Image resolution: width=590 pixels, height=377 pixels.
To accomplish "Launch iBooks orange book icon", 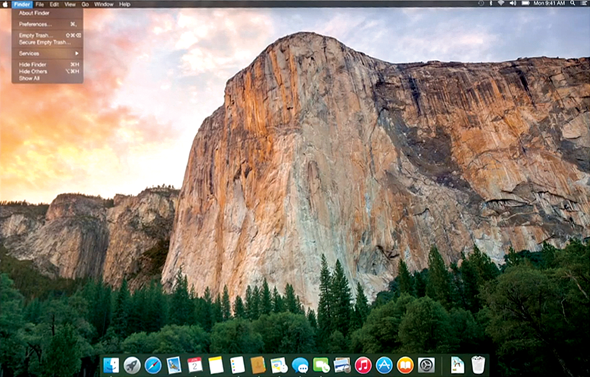I will click(x=405, y=365).
